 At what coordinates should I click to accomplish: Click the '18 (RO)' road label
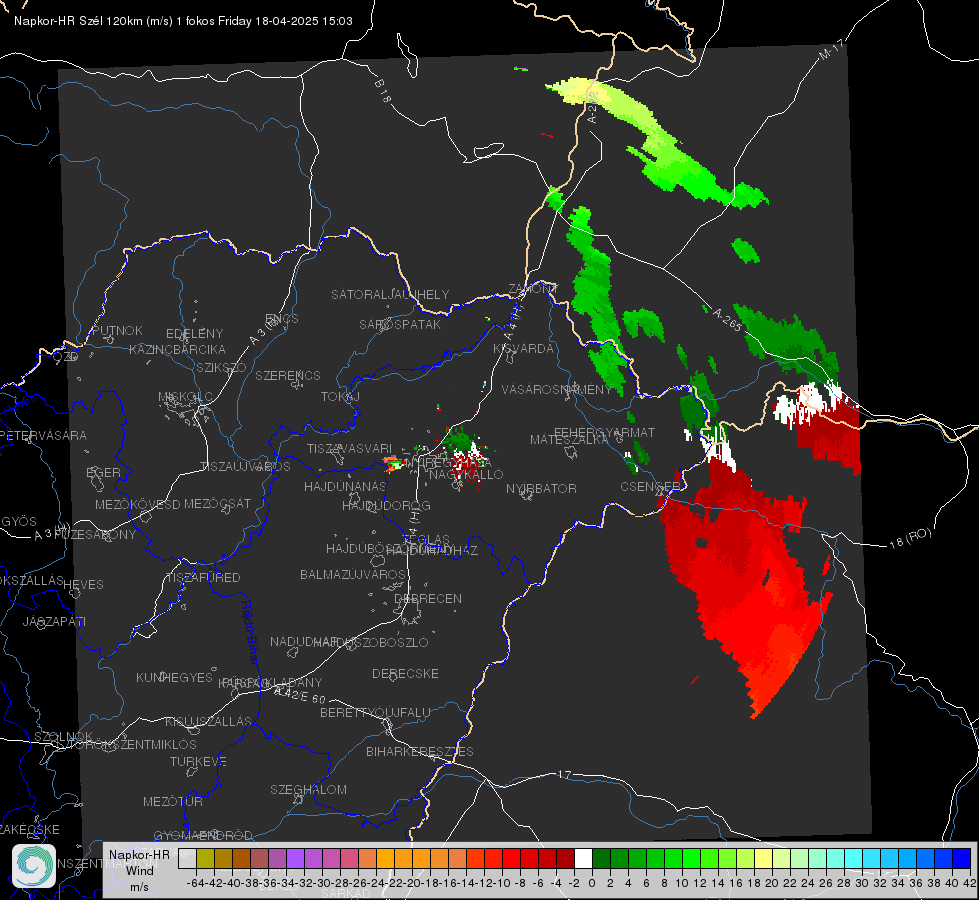(x=910, y=538)
